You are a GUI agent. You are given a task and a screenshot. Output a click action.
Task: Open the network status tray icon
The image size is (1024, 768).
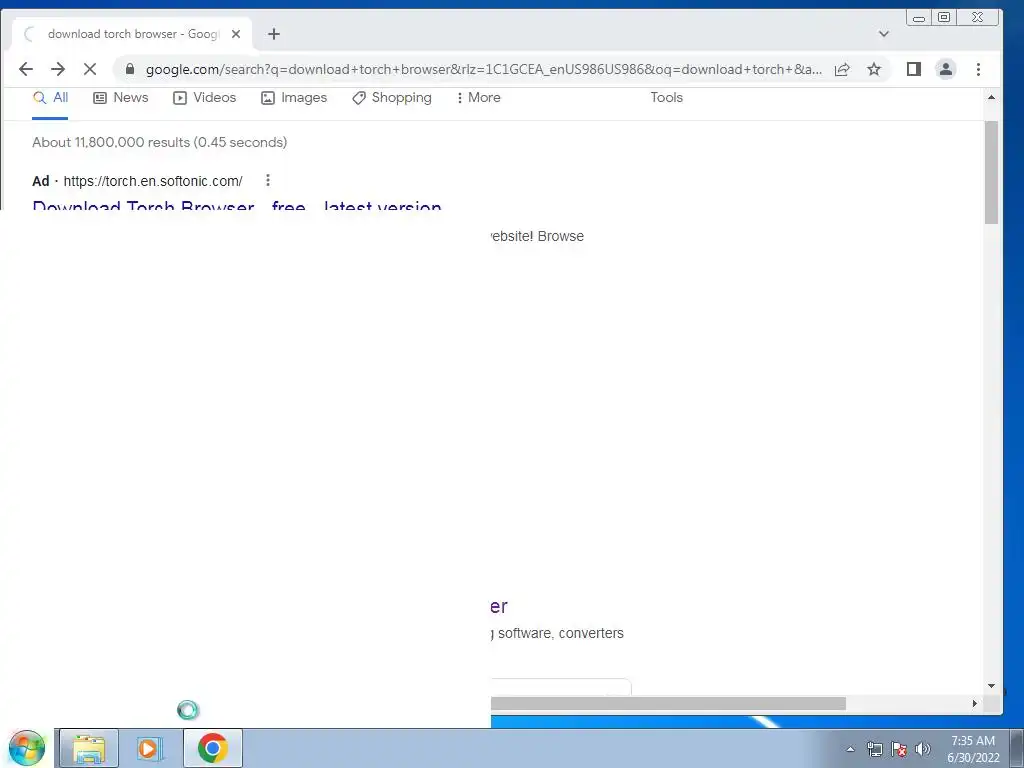click(874, 749)
